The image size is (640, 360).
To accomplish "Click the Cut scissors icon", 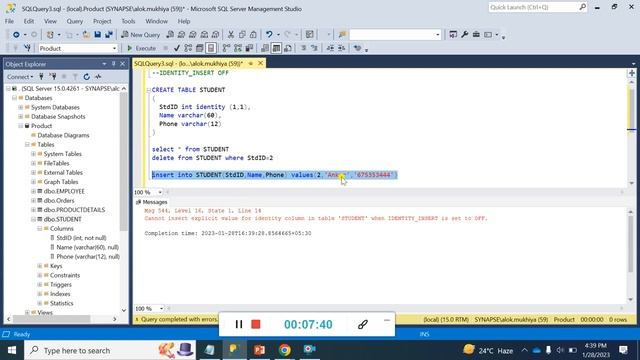I will pos(231,35).
